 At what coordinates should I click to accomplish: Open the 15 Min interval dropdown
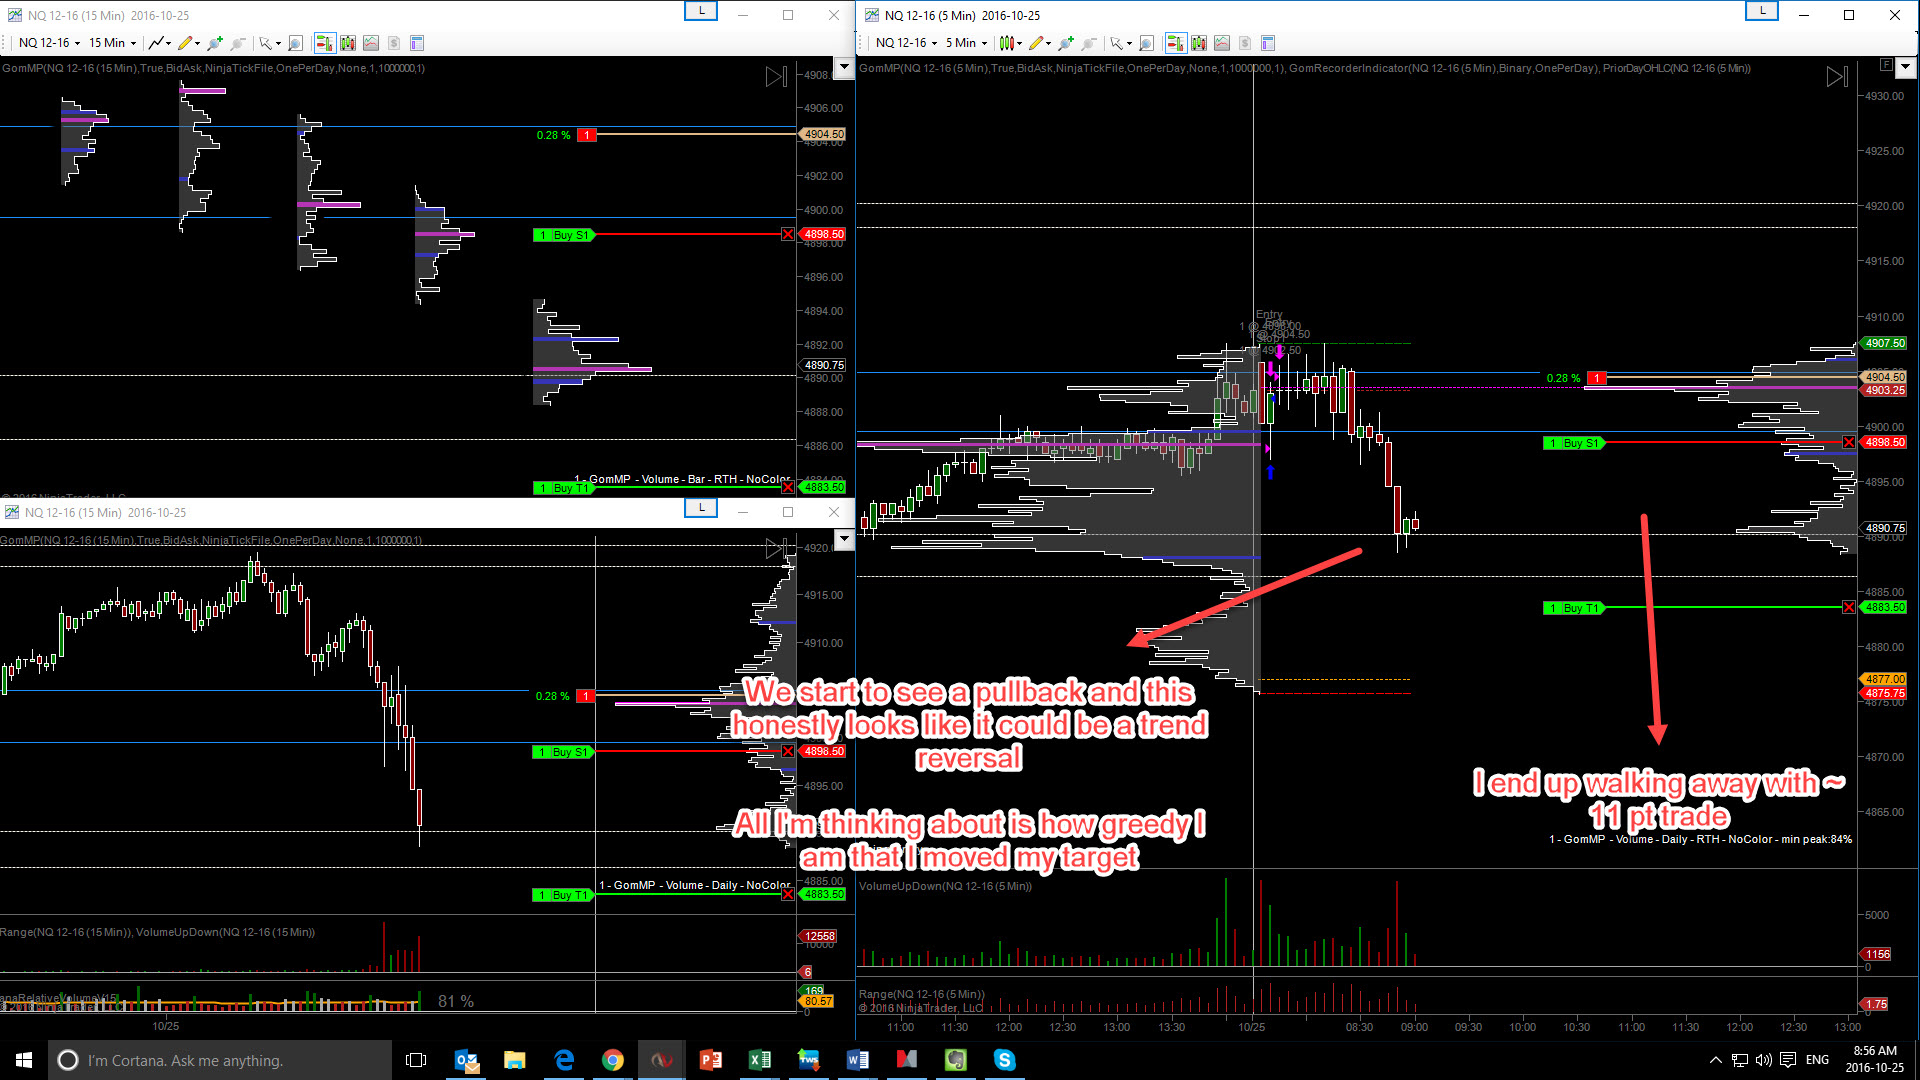click(x=112, y=43)
